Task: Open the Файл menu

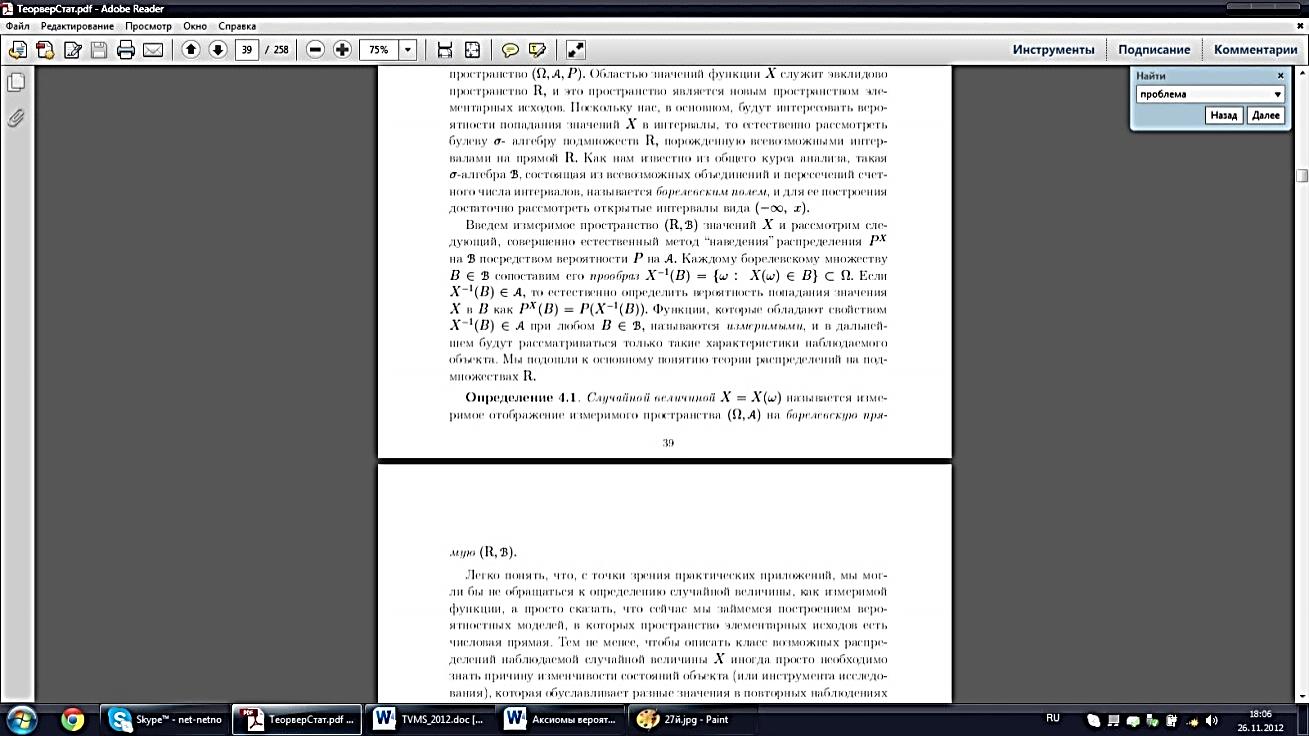Action: coord(17,26)
